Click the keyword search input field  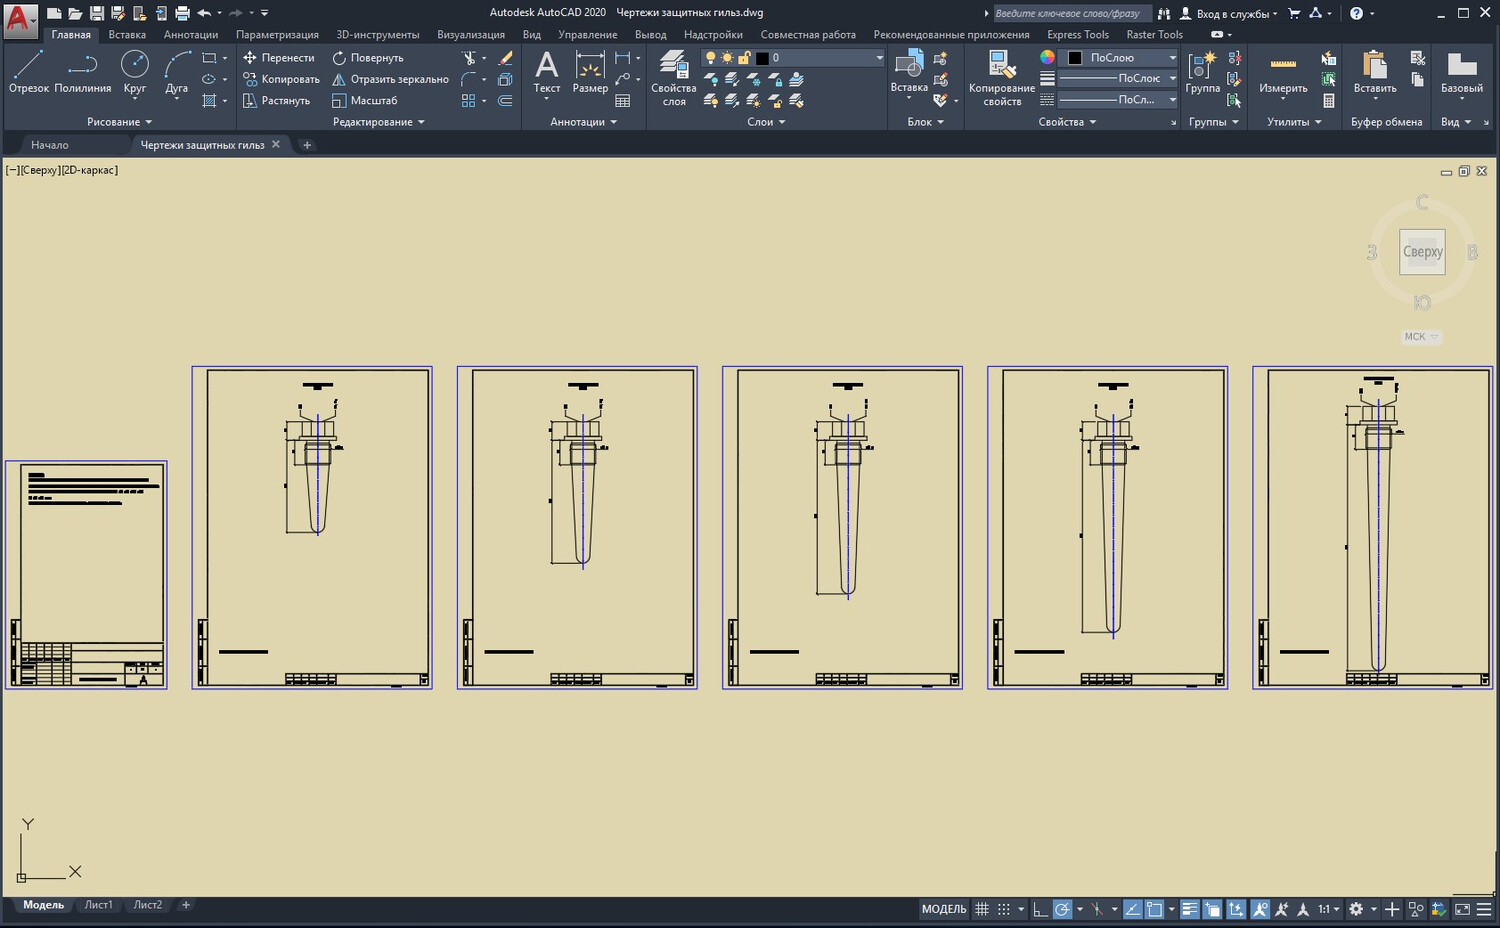pyautogui.click(x=1070, y=13)
